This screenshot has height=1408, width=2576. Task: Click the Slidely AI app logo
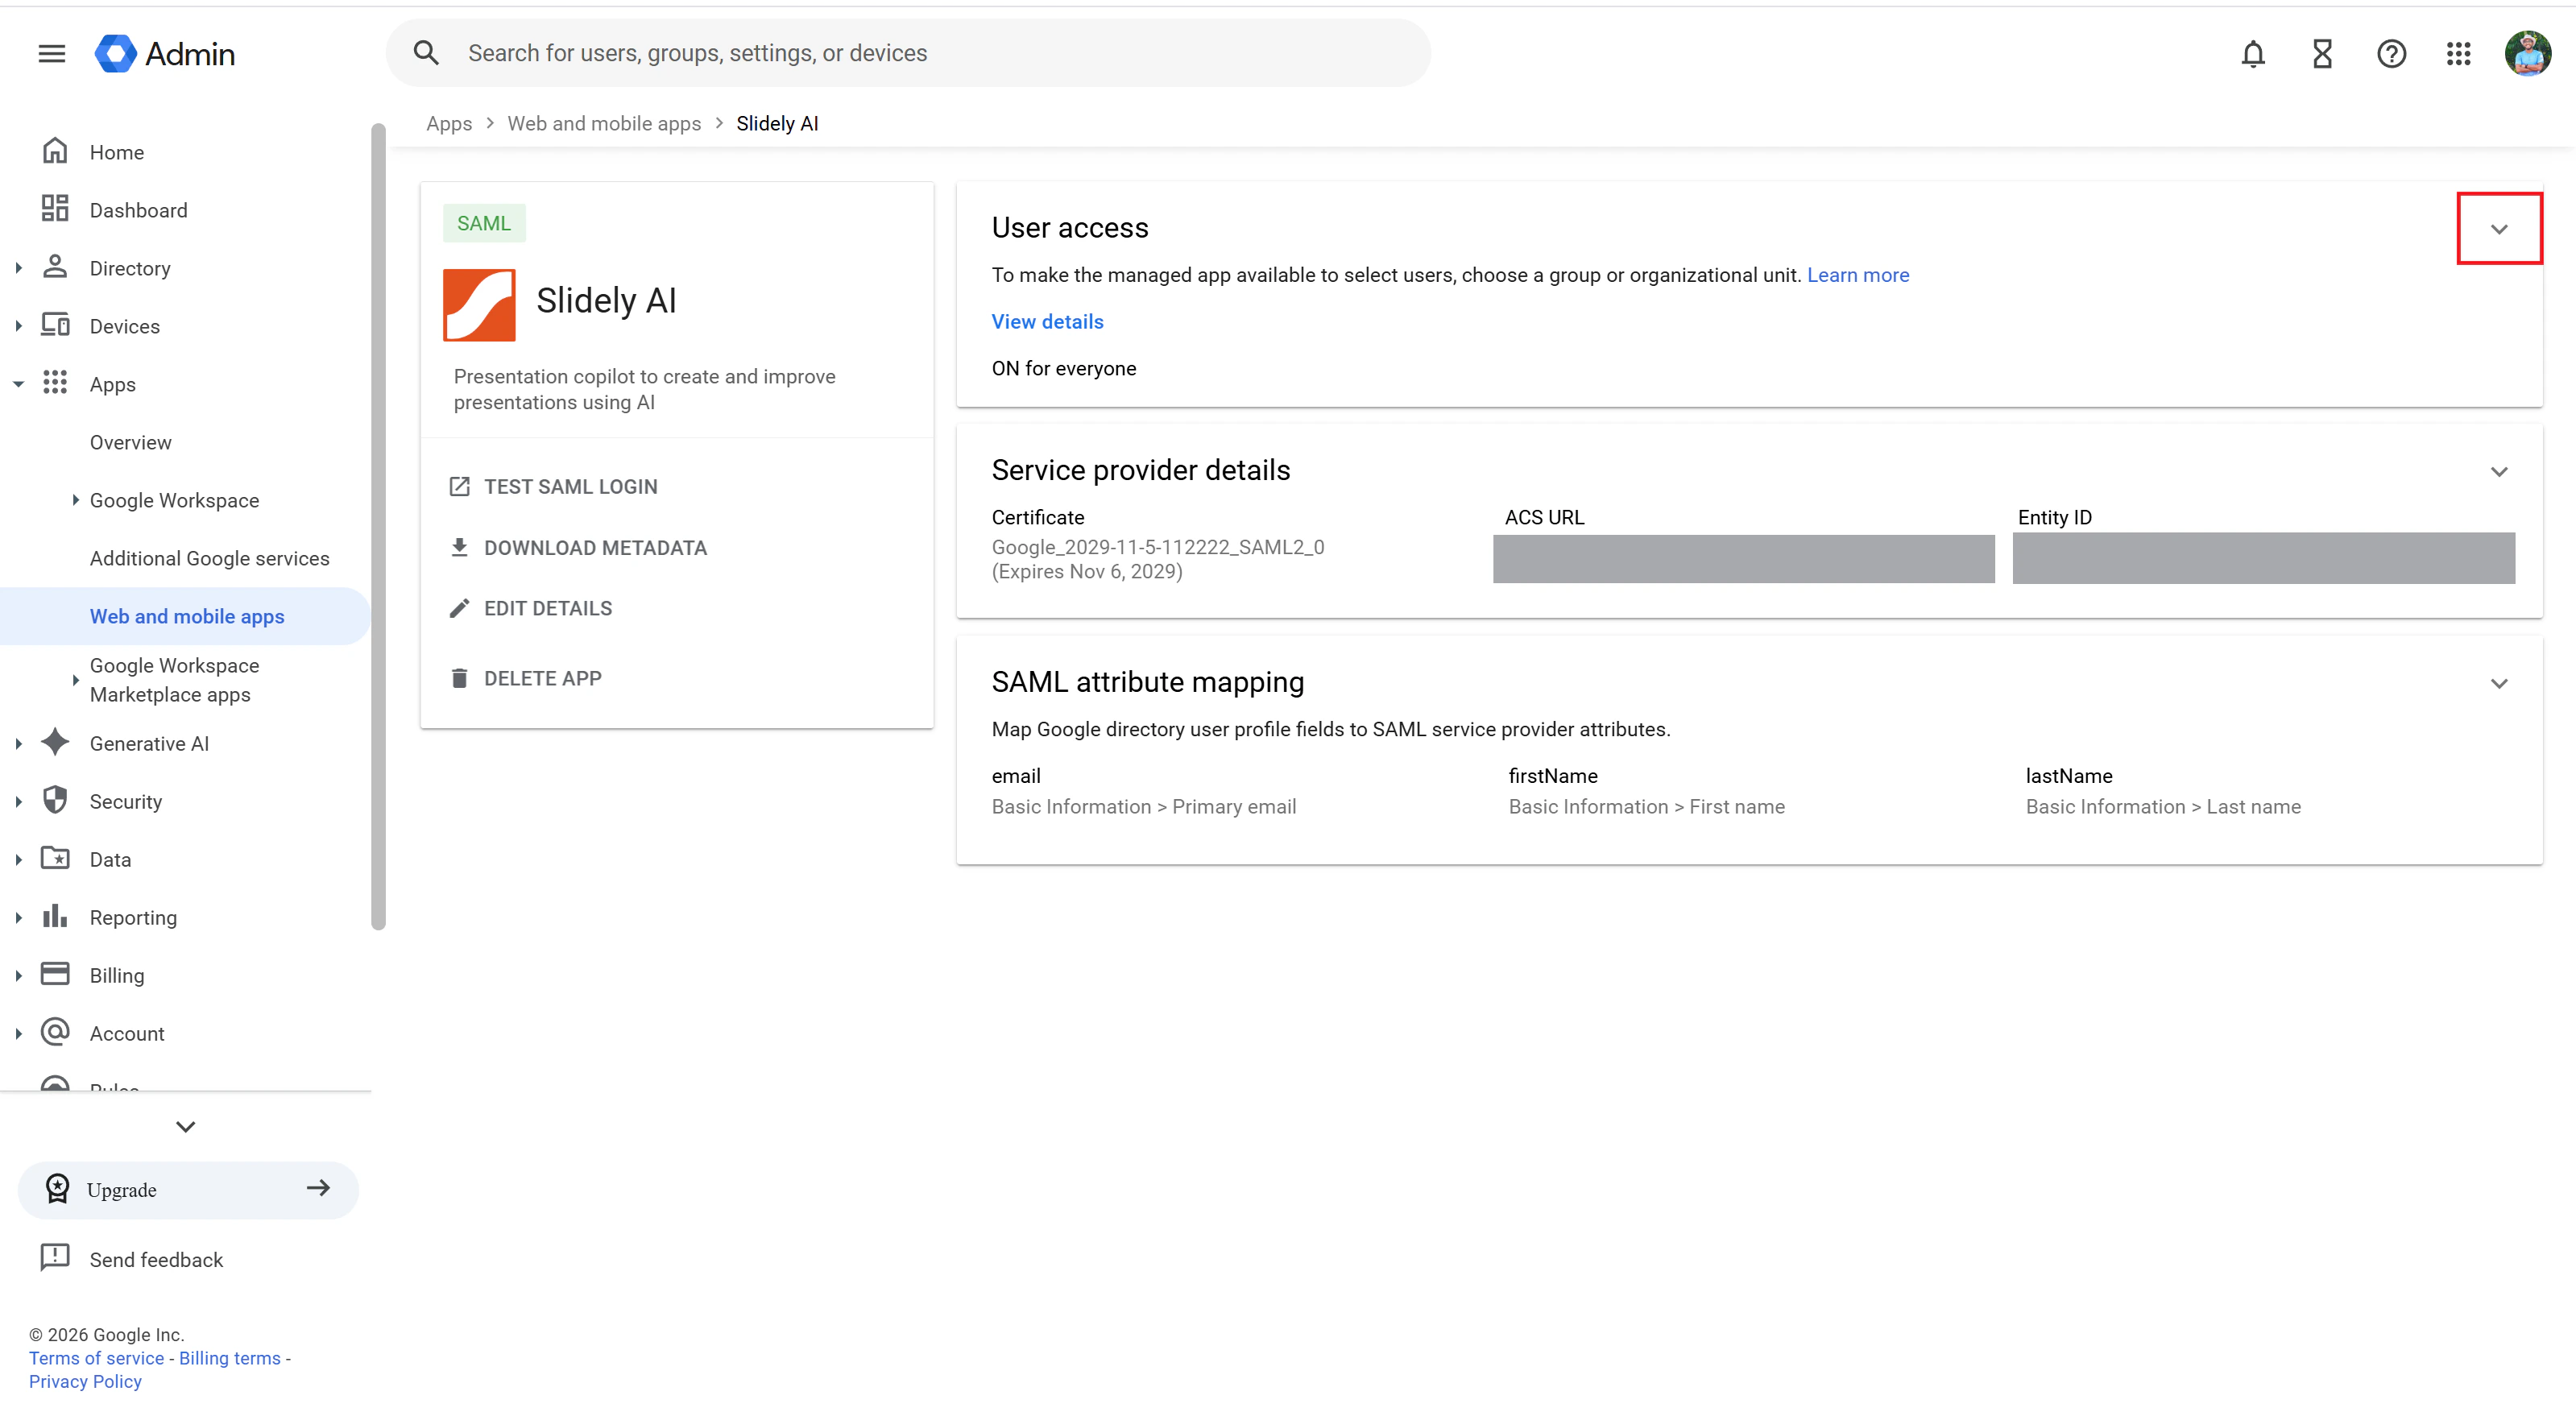tap(479, 305)
